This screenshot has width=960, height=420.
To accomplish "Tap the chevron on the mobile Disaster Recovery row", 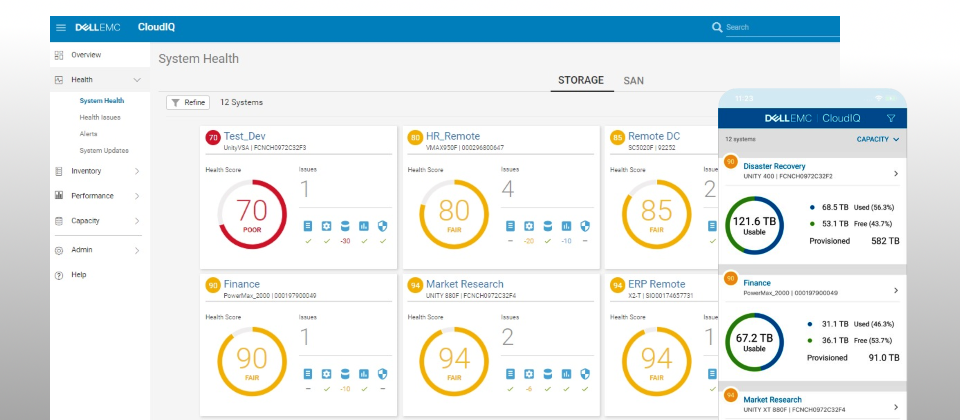I will point(896,174).
